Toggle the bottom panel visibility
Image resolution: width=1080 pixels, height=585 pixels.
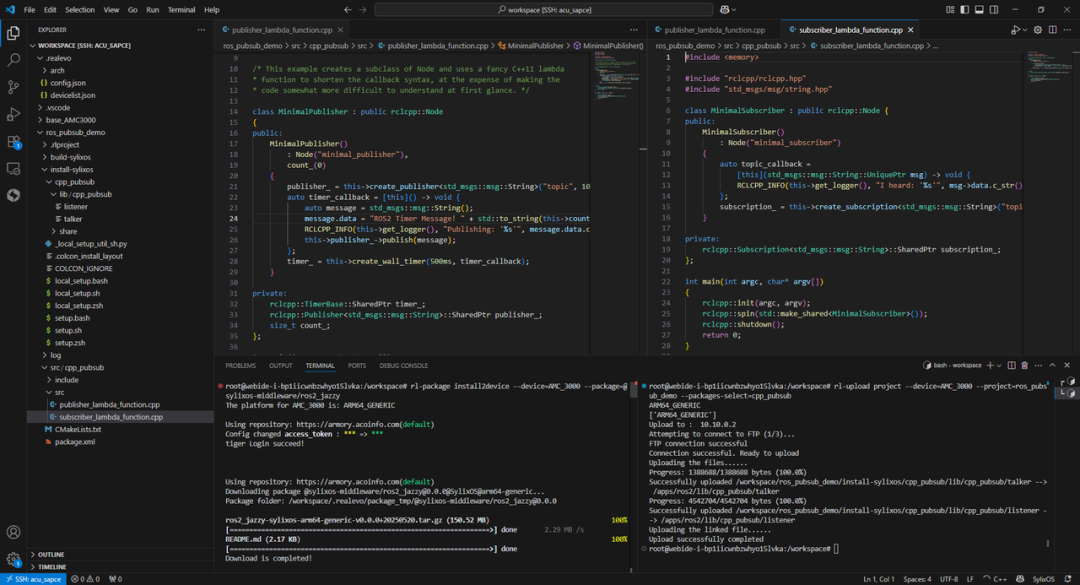pos(980,9)
